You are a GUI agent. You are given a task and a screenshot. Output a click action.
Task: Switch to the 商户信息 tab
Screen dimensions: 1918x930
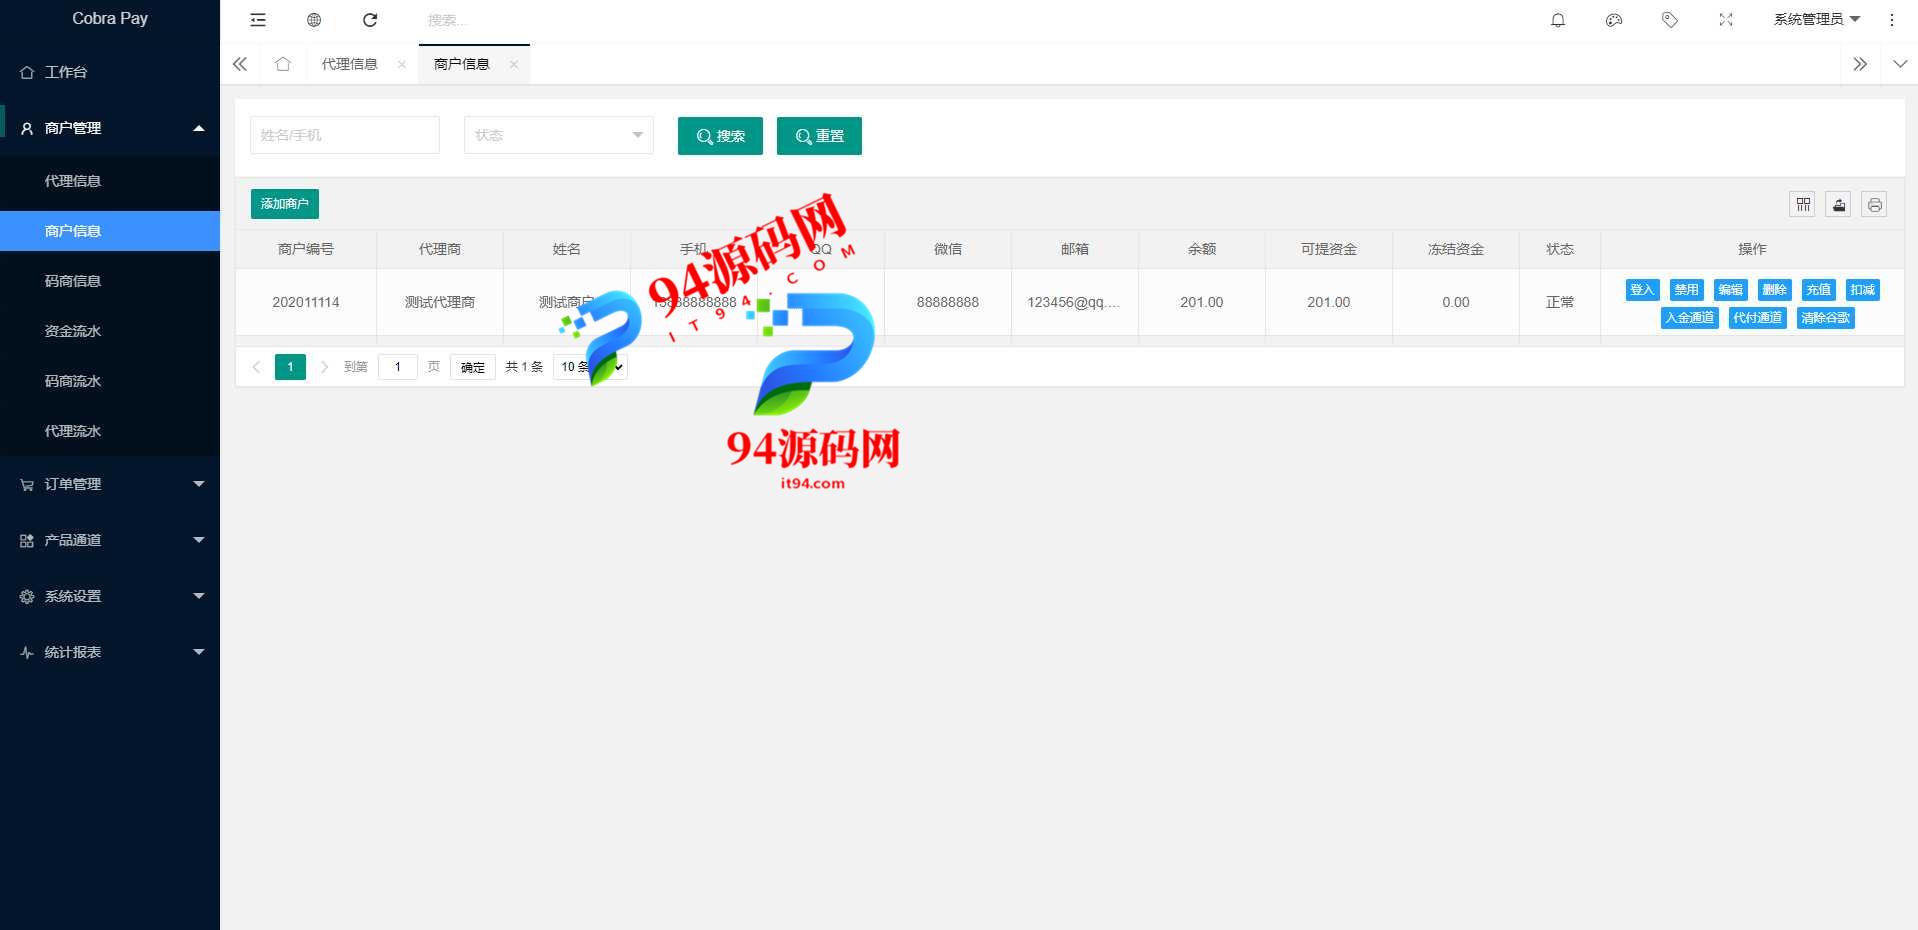coord(462,64)
